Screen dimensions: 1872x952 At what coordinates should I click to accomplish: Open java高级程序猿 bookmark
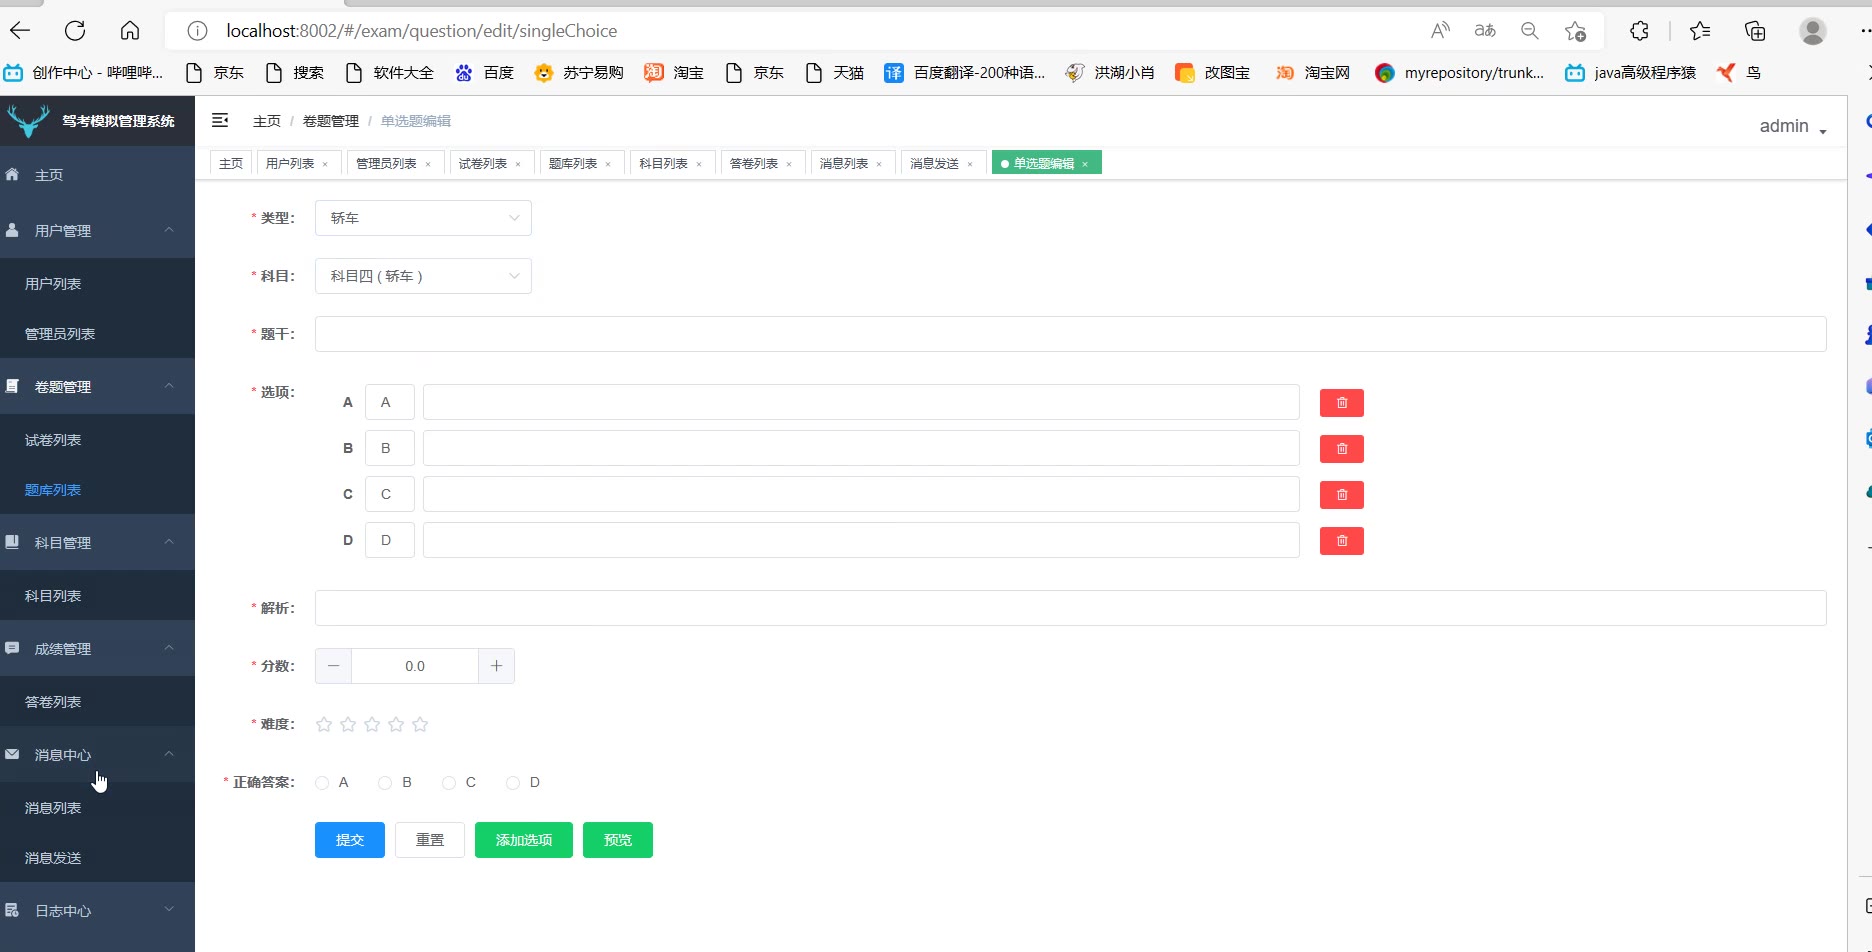tap(1631, 72)
